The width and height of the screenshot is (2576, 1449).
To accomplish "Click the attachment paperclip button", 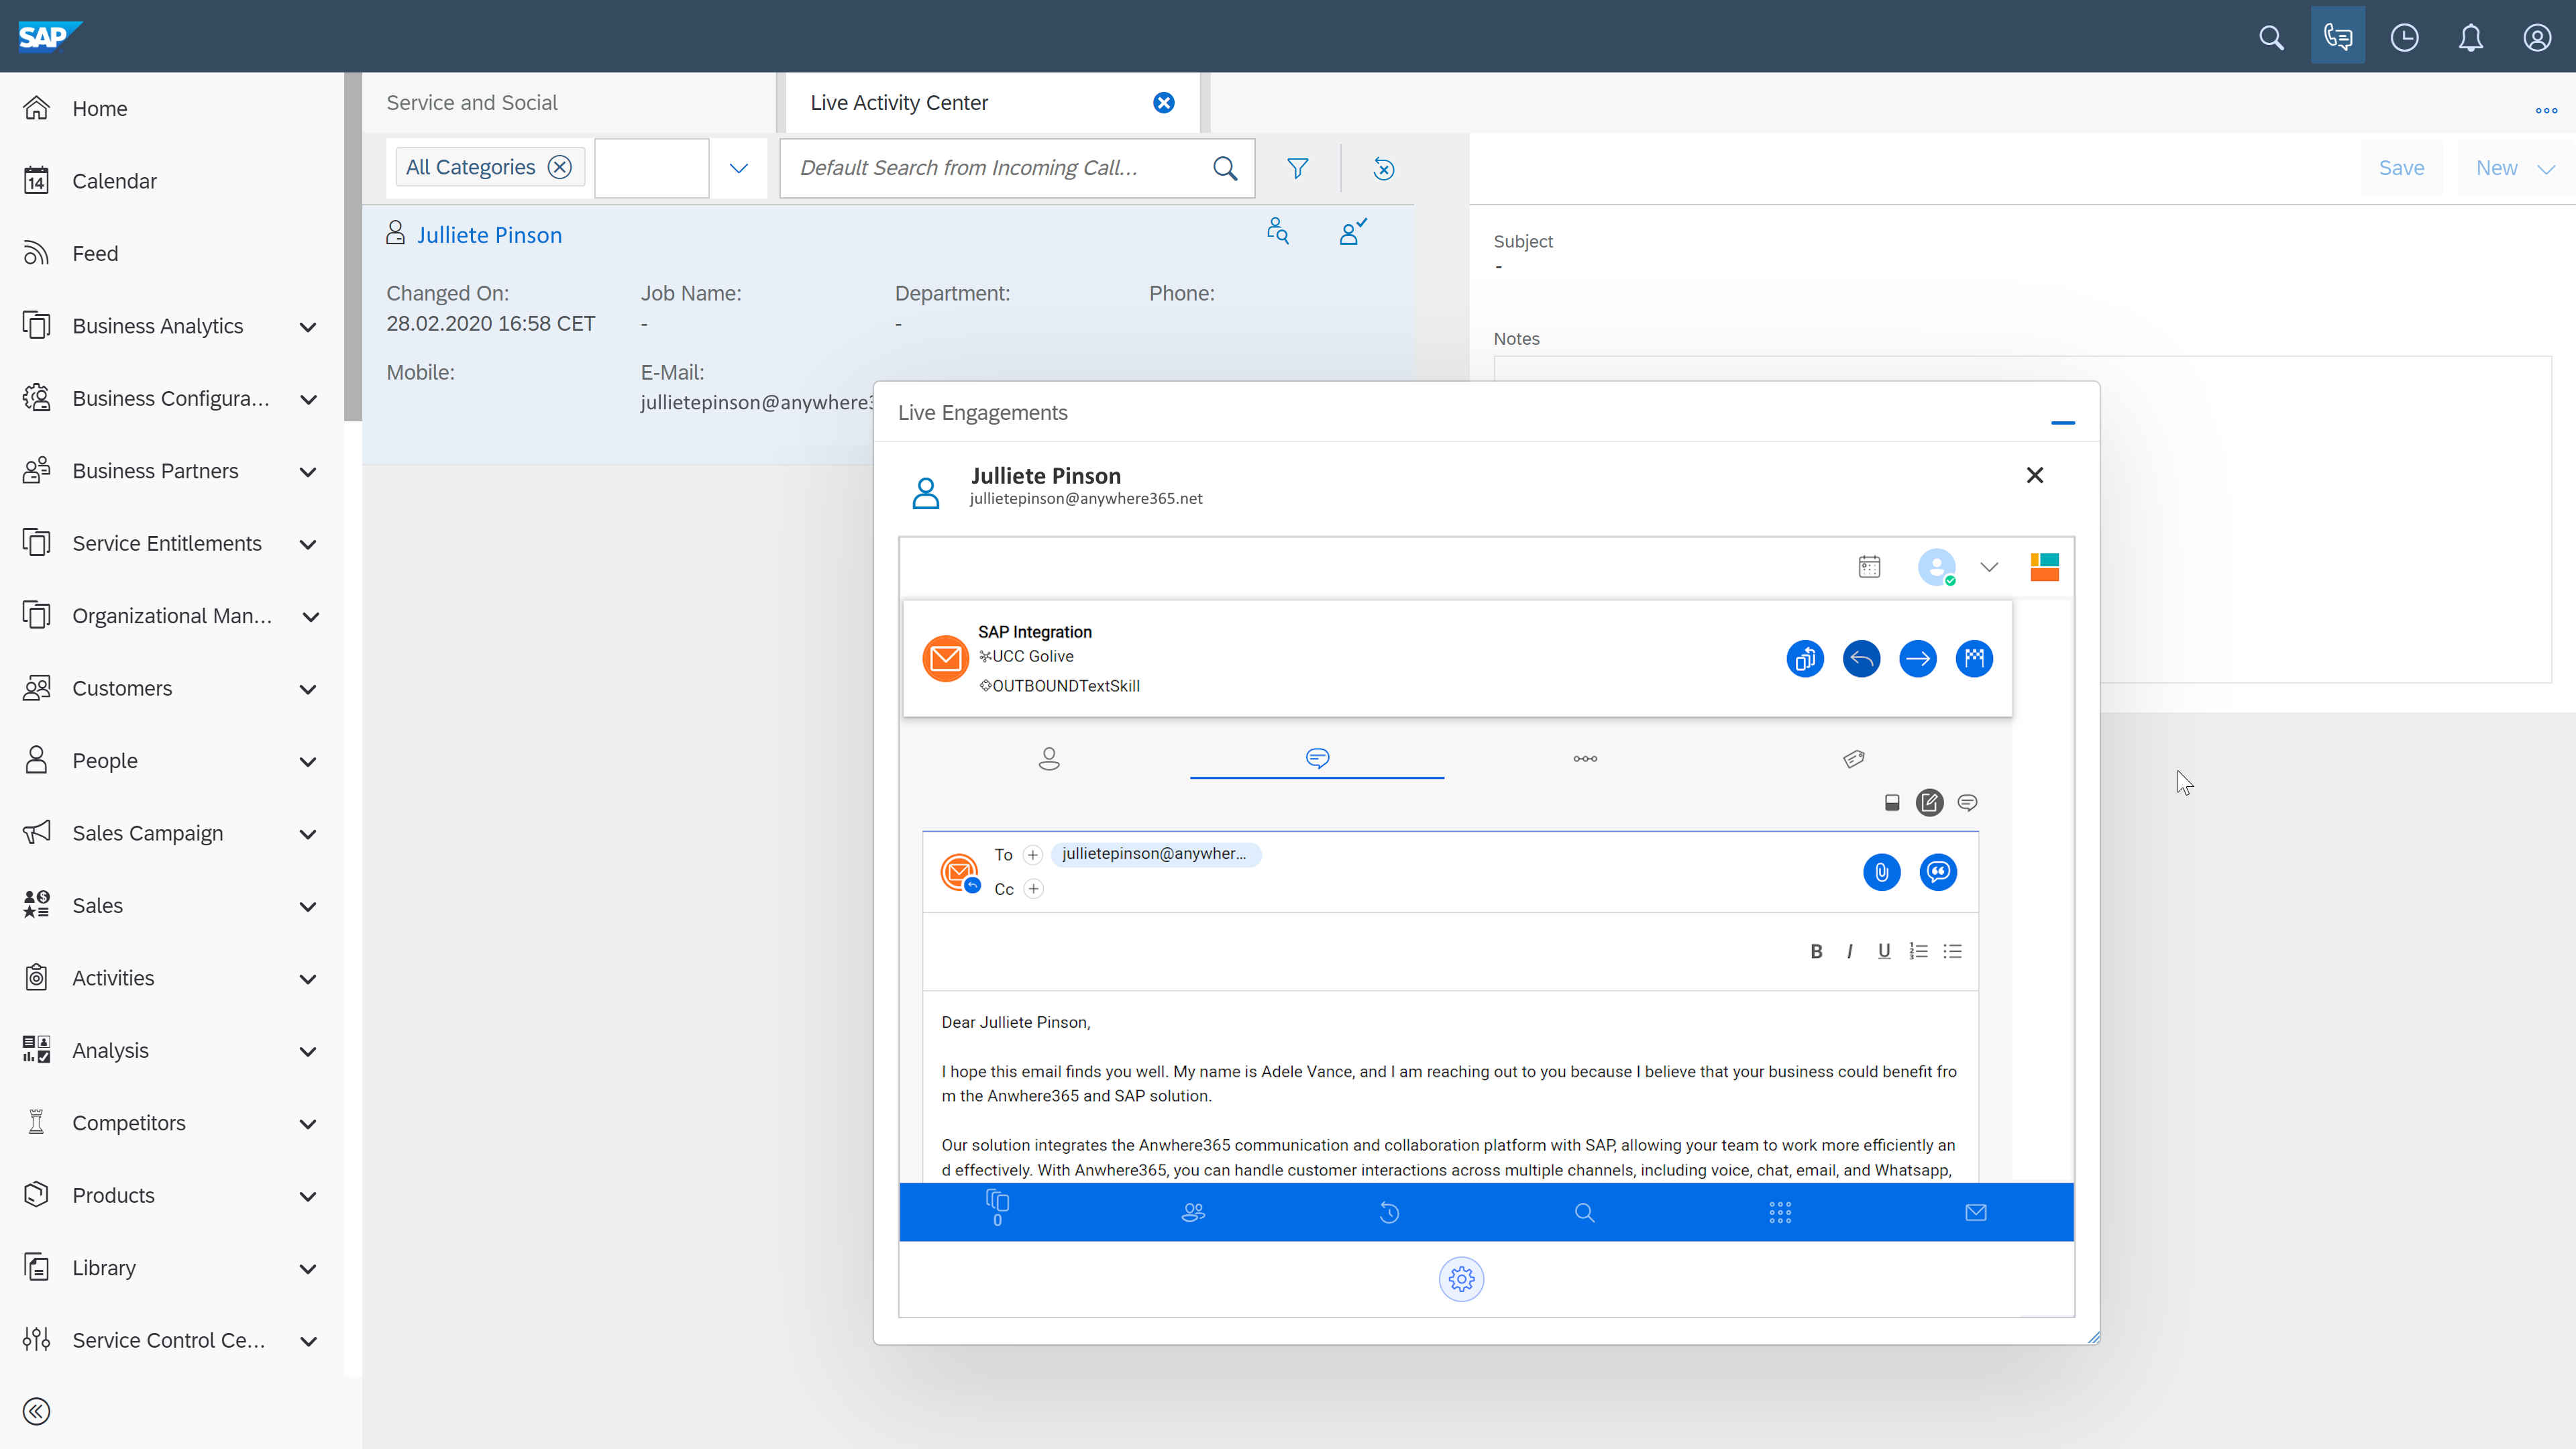I will pyautogui.click(x=1881, y=872).
